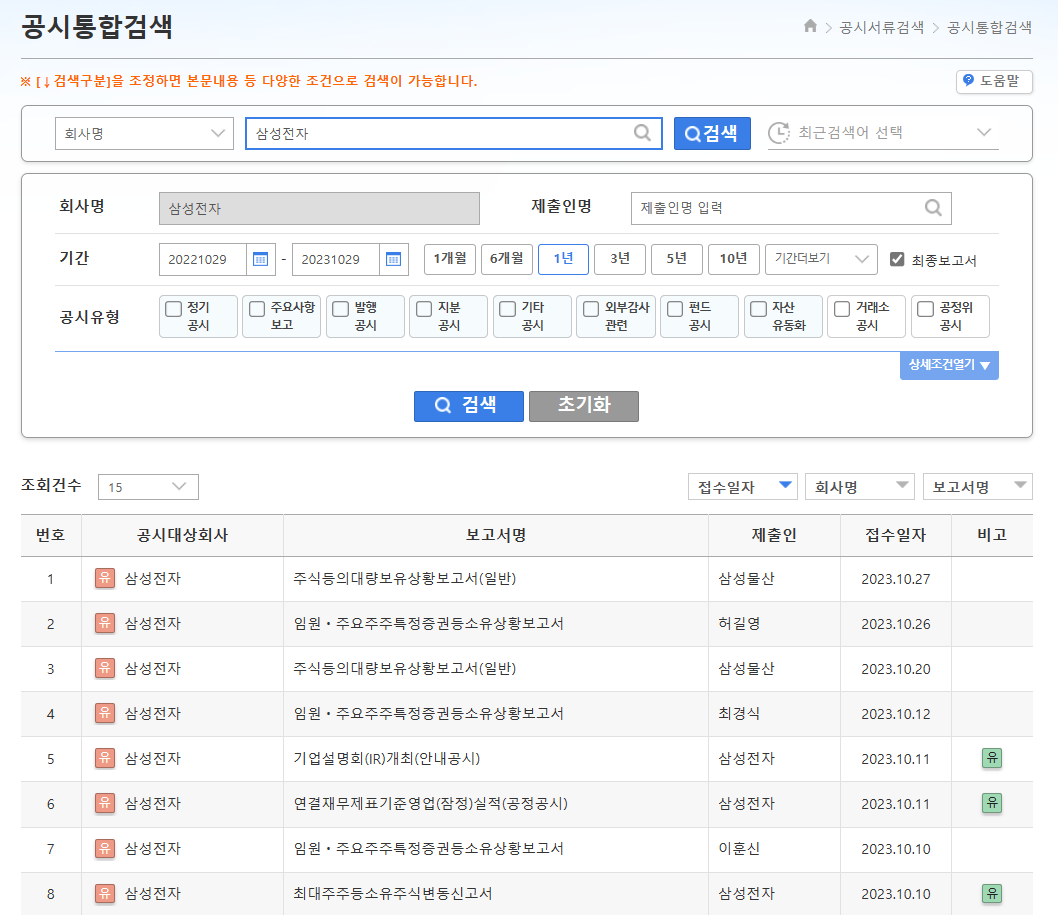This screenshot has height=915, width=1058.
Task: Click the orange 유 badge in row 8
Action: click(x=105, y=894)
